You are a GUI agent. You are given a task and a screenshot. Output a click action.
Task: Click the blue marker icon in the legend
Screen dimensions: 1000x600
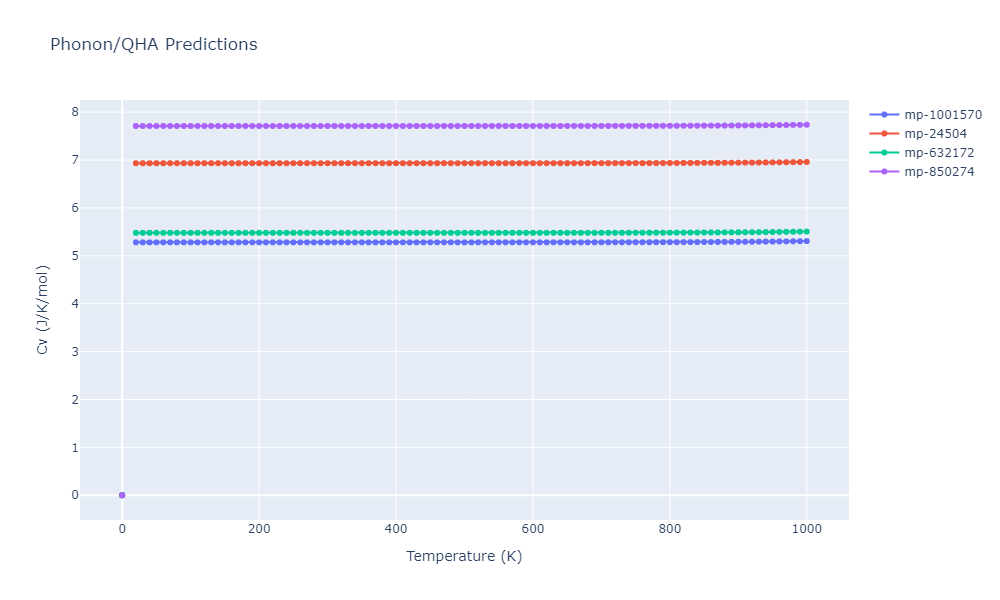click(x=884, y=115)
